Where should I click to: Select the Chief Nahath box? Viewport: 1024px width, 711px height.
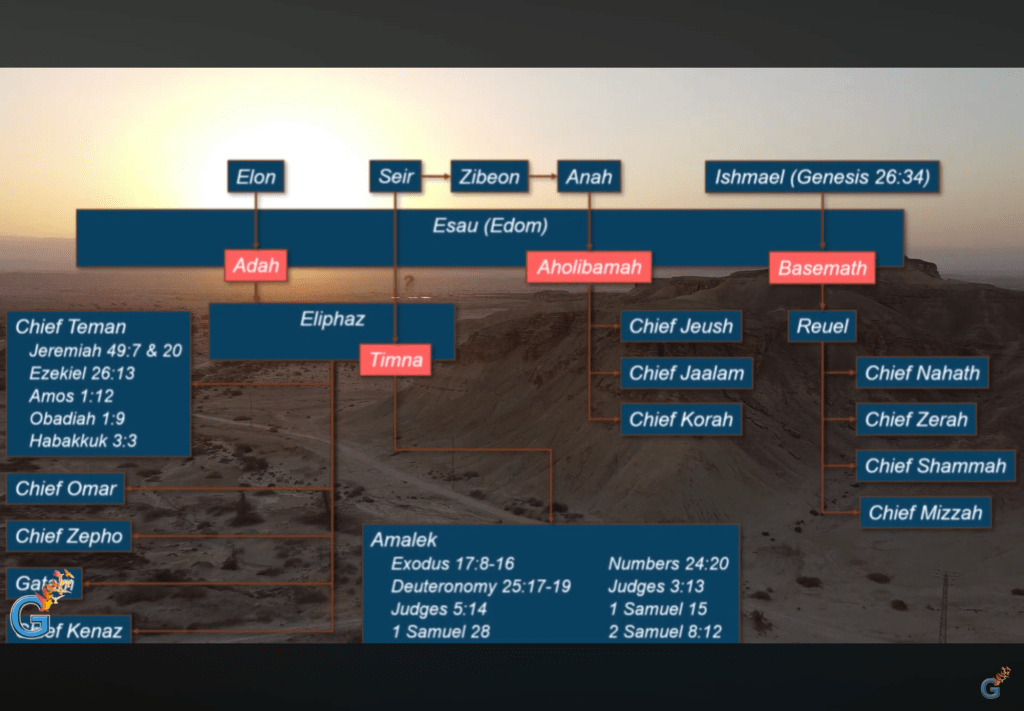(x=922, y=373)
